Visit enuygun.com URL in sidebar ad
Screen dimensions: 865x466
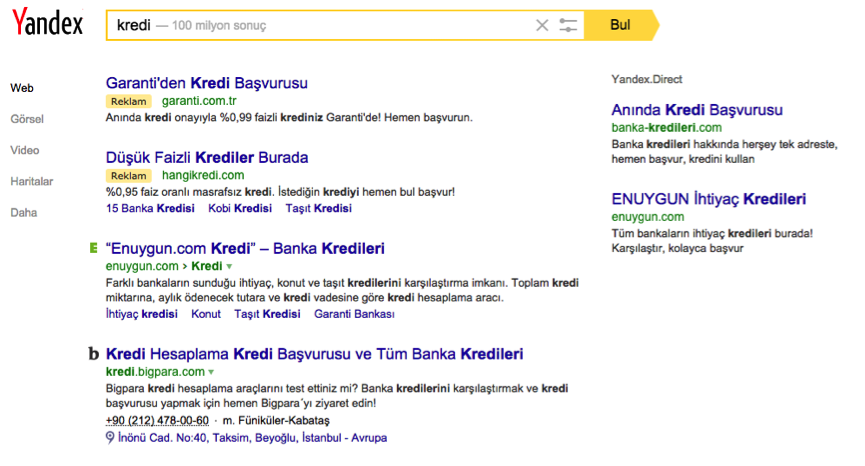point(648,217)
